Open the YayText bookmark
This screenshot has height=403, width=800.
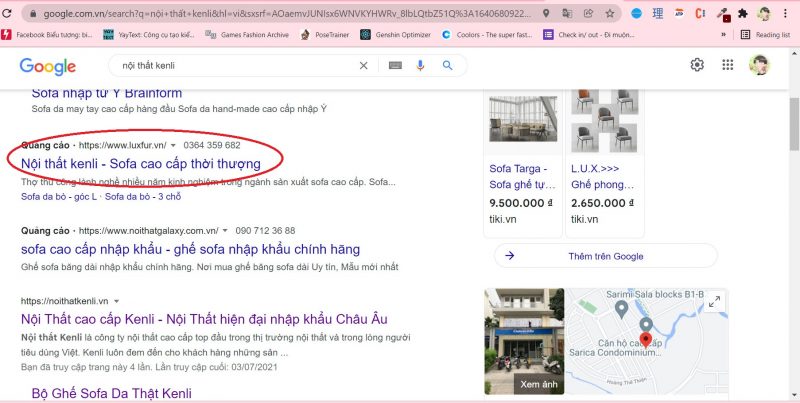click(x=148, y=35)
